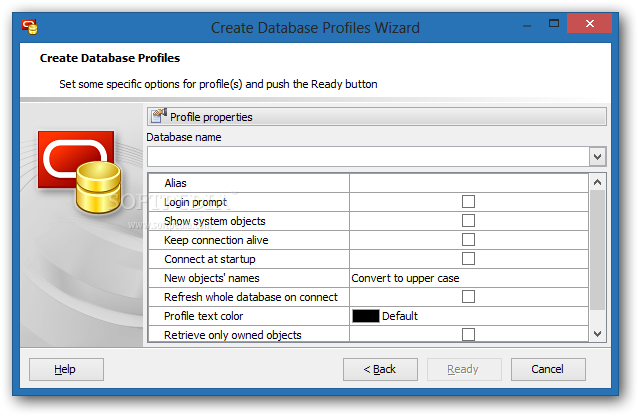This screenshot has height=416, width=639.
Task: Click the Alias value cell
Action: pyautogui.click(x=469, y=183)
